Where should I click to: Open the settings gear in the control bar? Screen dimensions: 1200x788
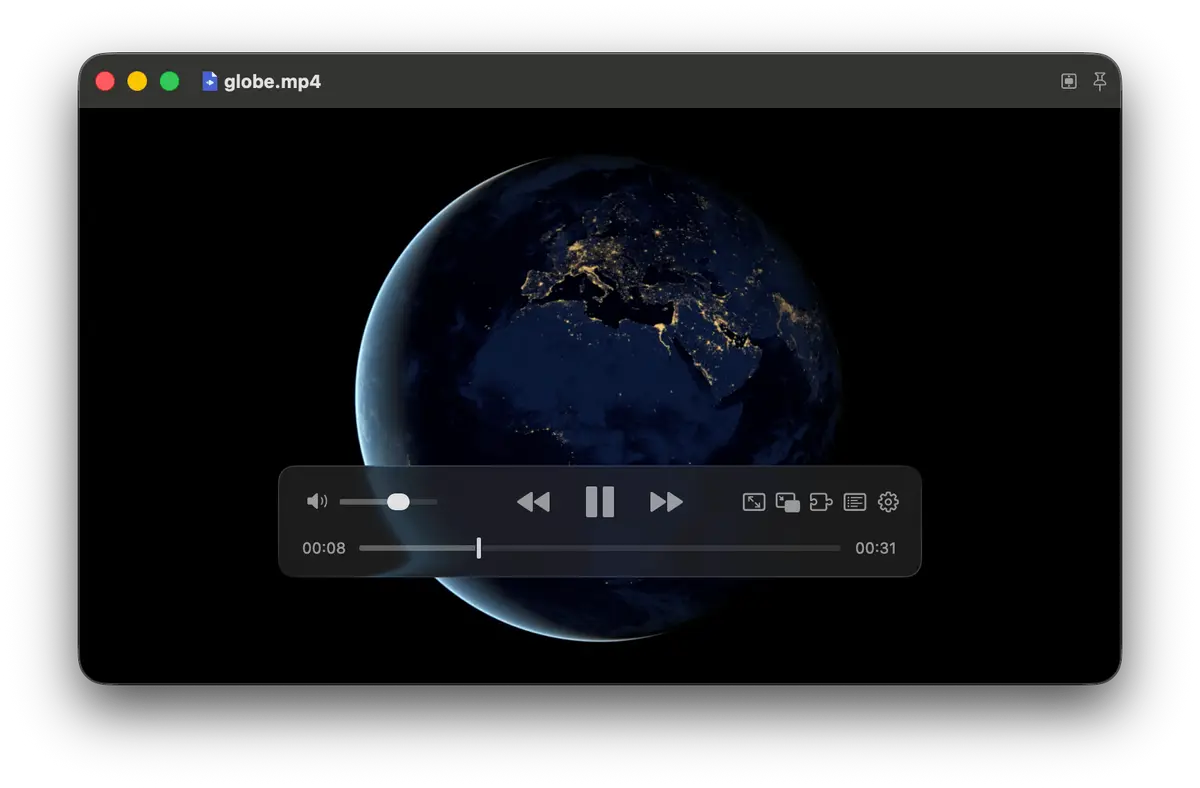click(x=888, y=502)
